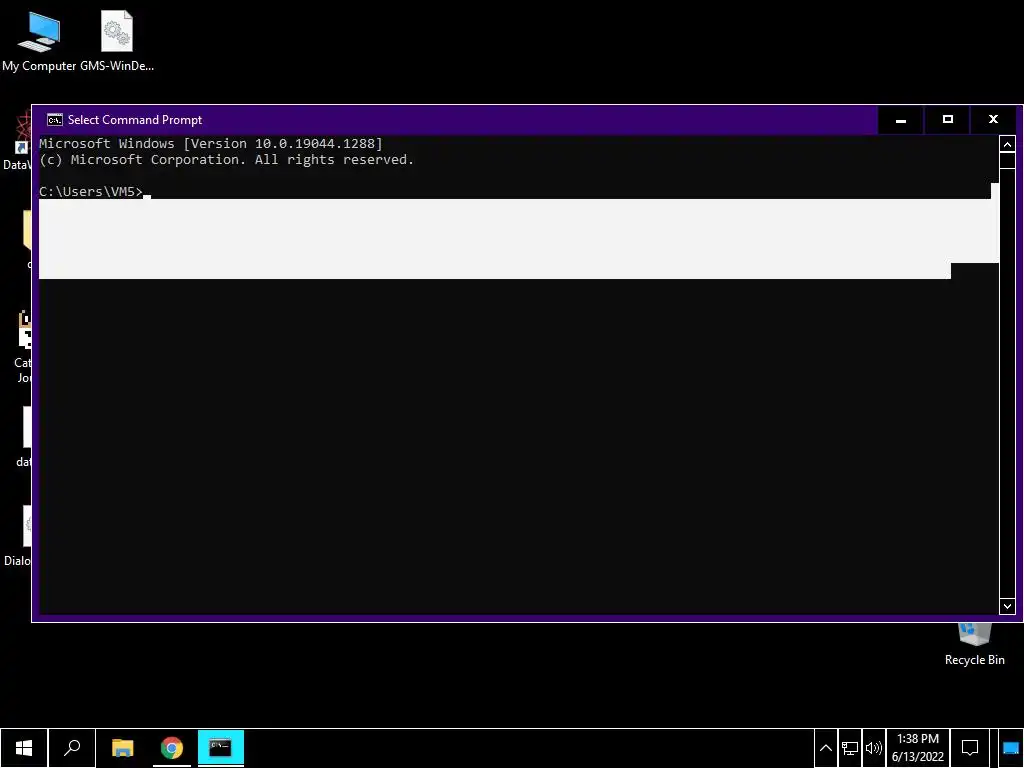Maximize the Command Prompt window
The width and height of the screenshot is (1024, 768).
[948, 120]
